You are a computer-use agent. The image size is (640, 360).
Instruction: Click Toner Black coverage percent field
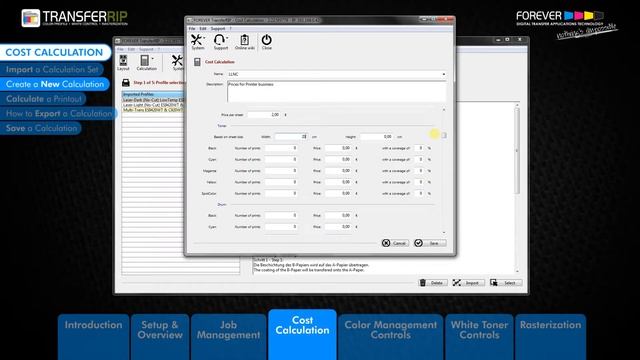(419, 148)
